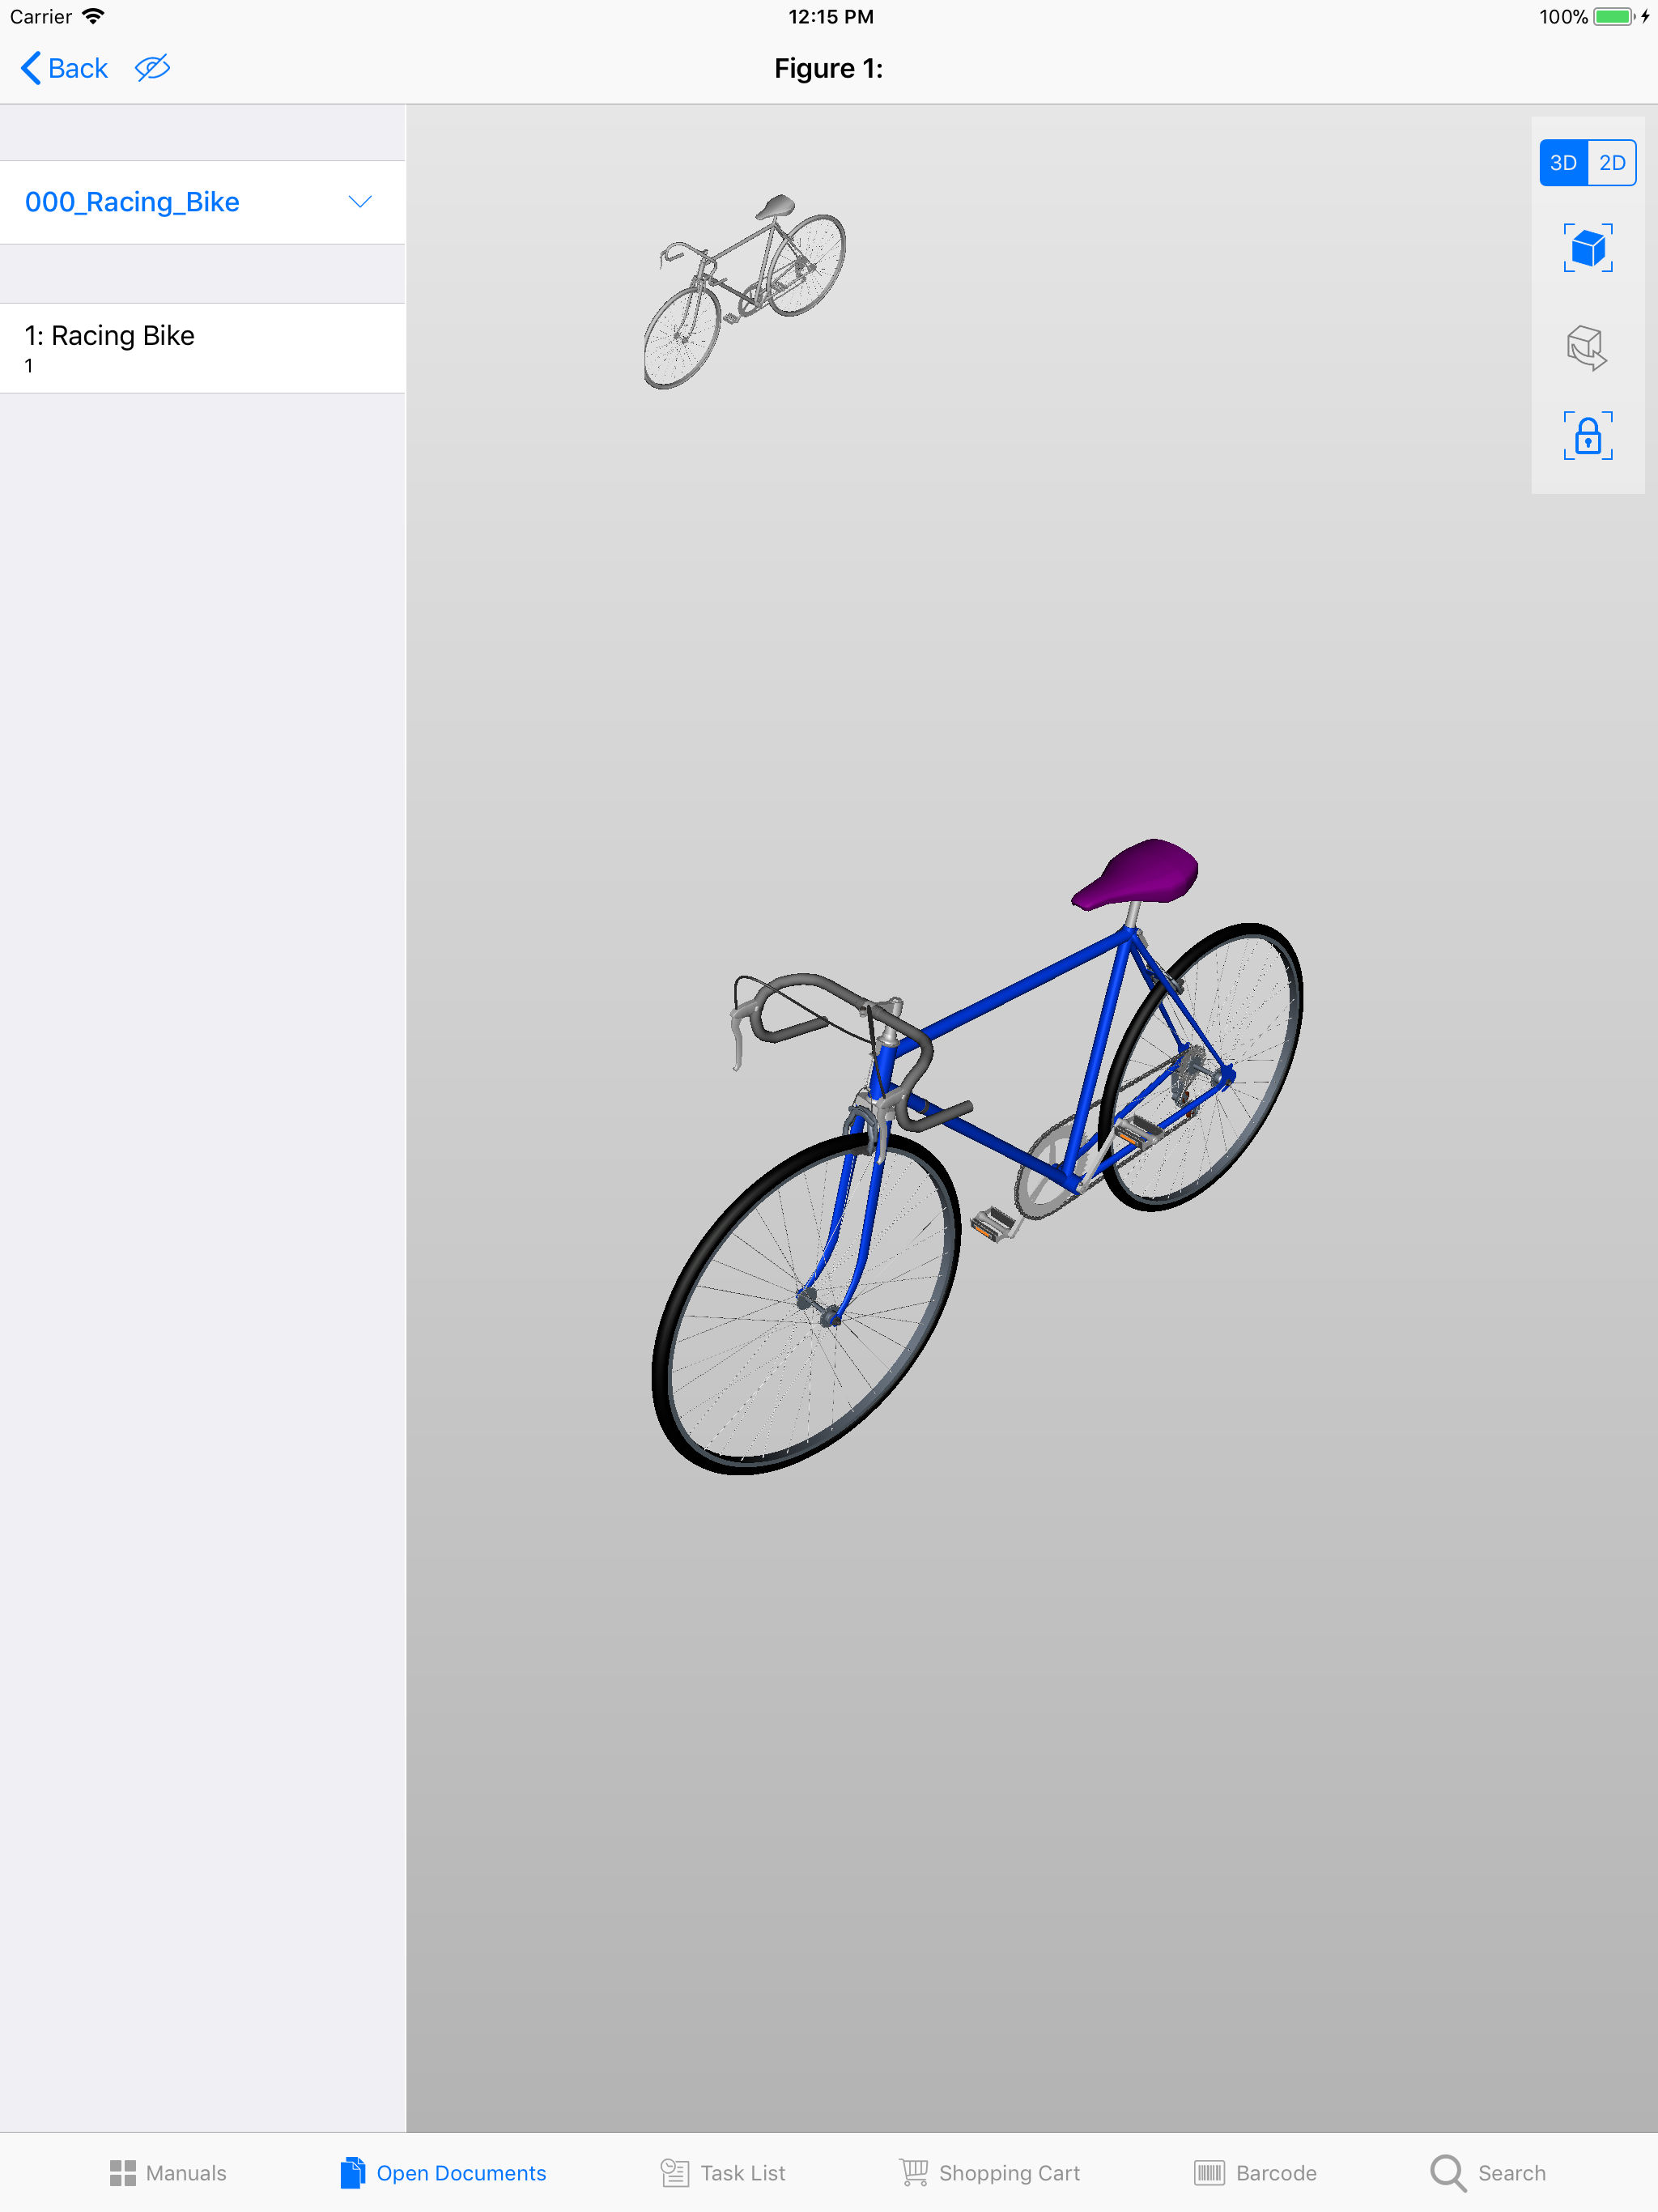Open the Task List tab
This screenshot has width=1658, height=2212.
(723, 2173)
